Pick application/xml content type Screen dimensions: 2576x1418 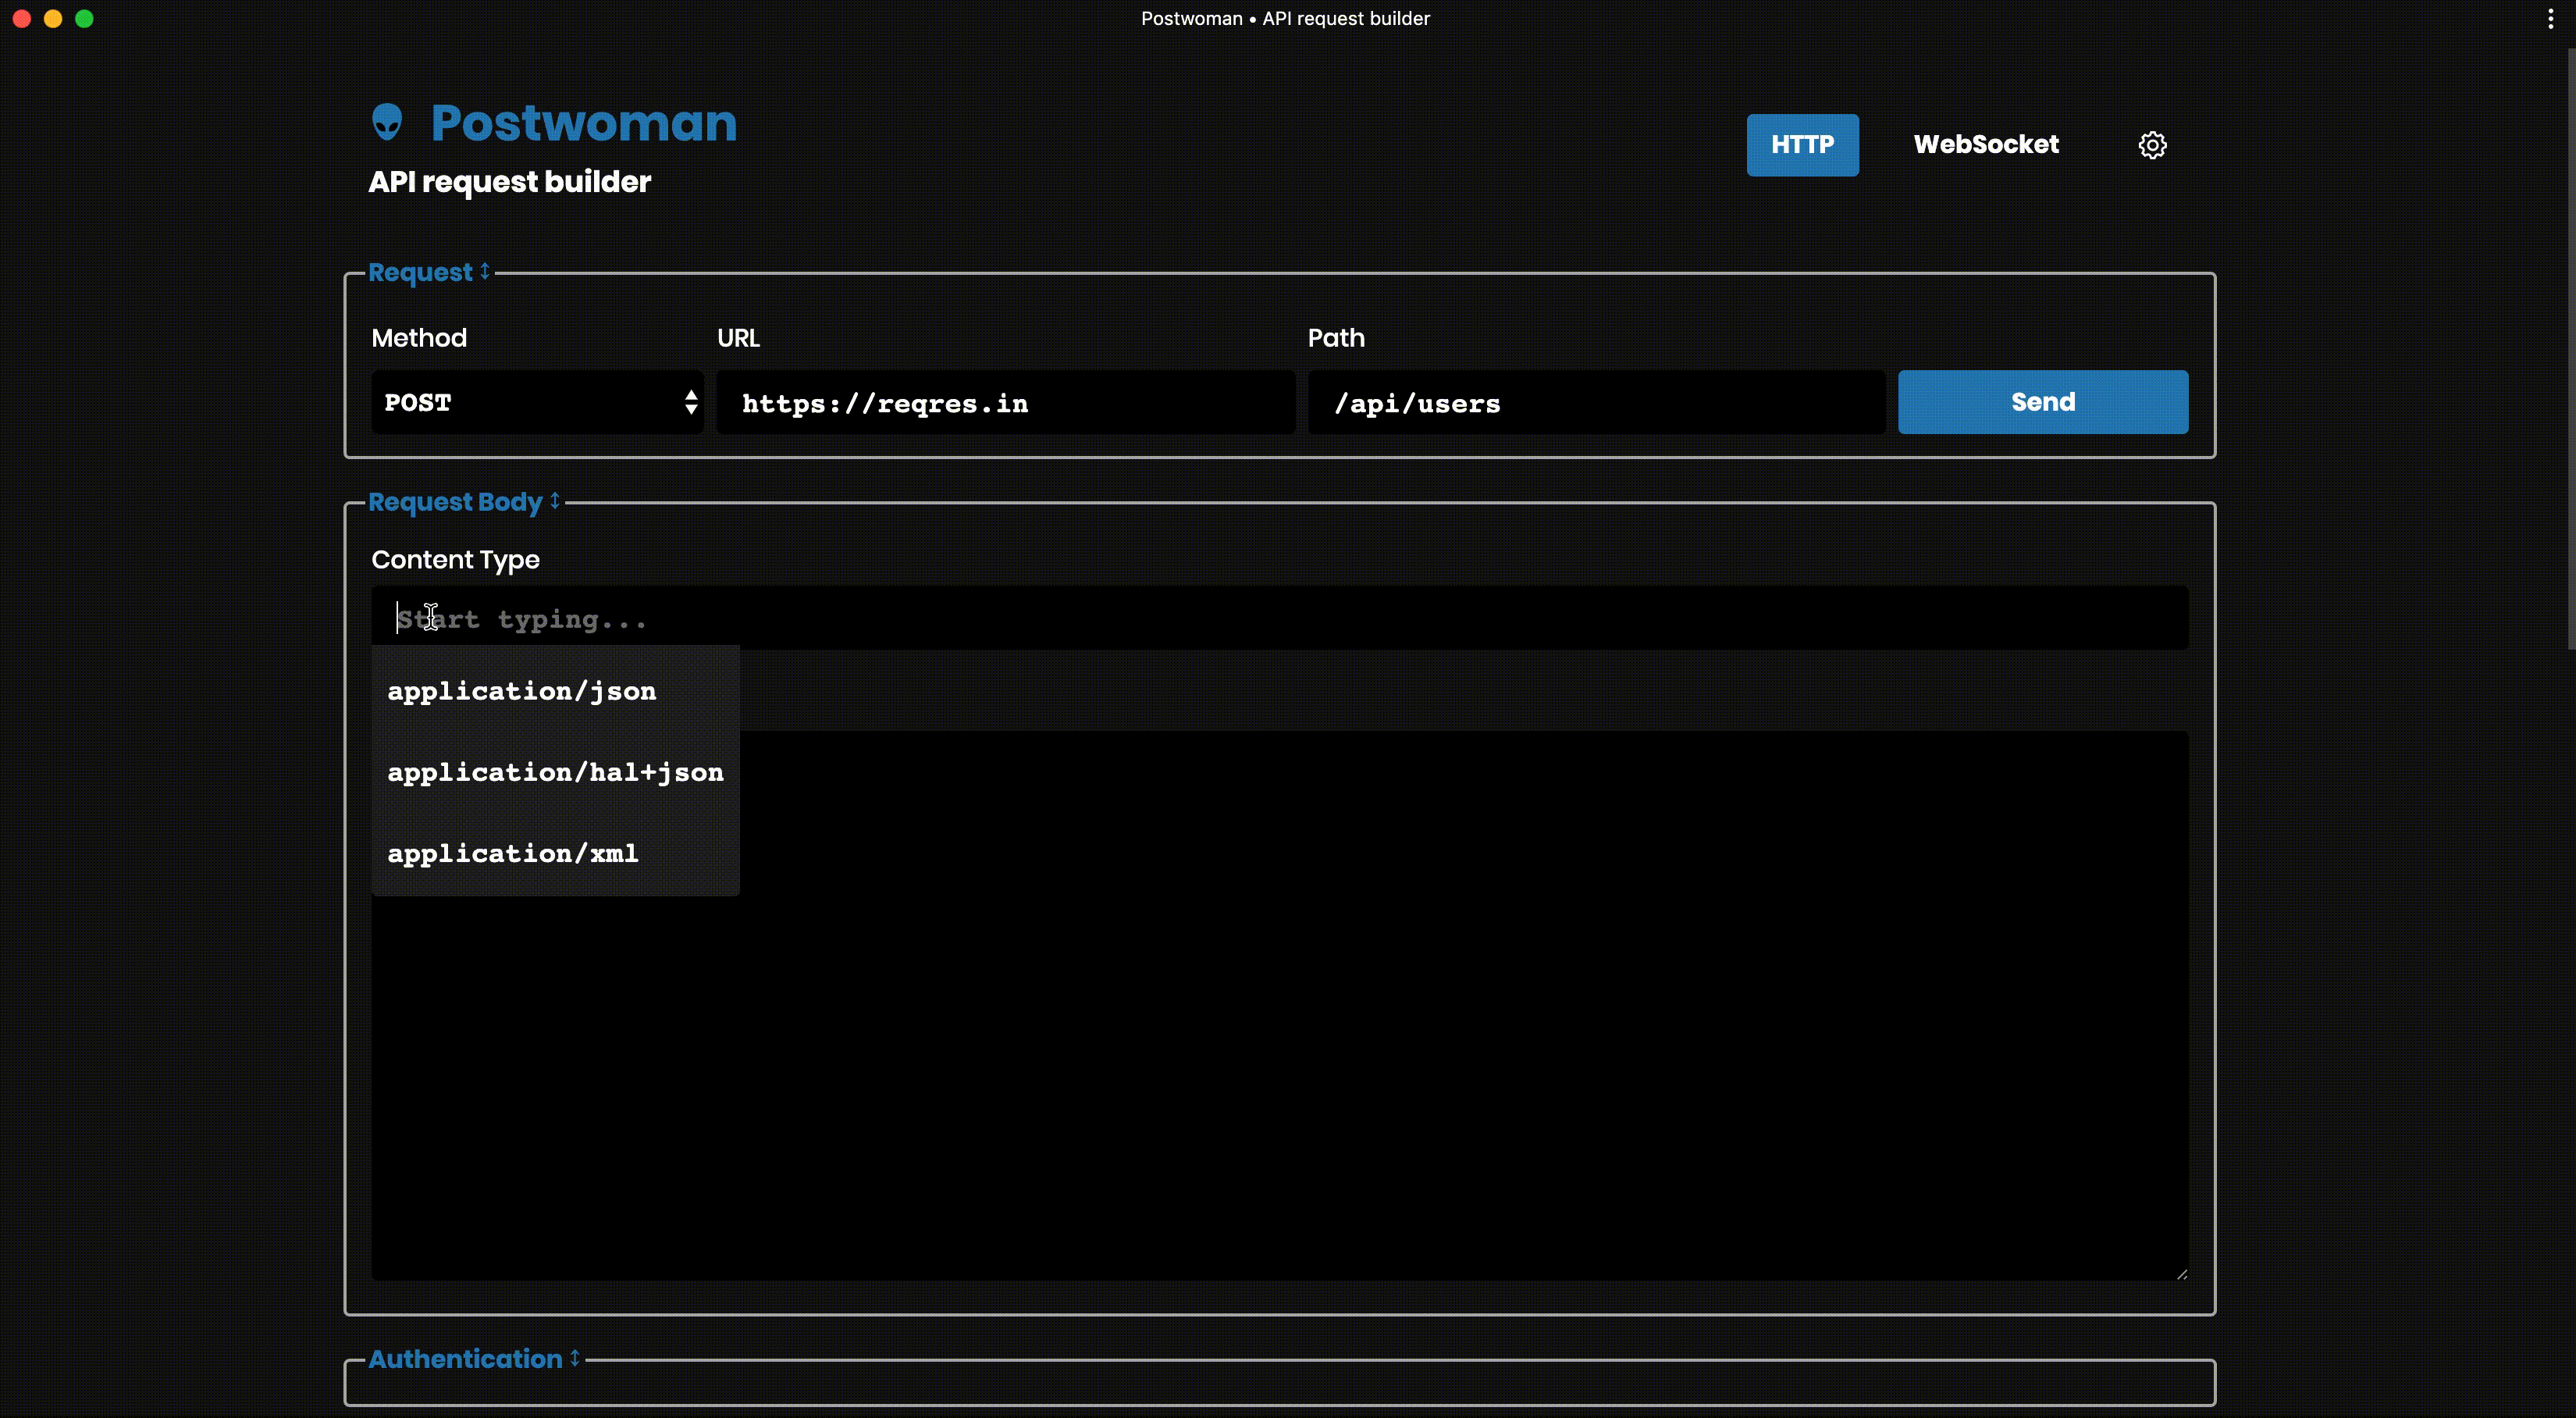tap(513, 853)
